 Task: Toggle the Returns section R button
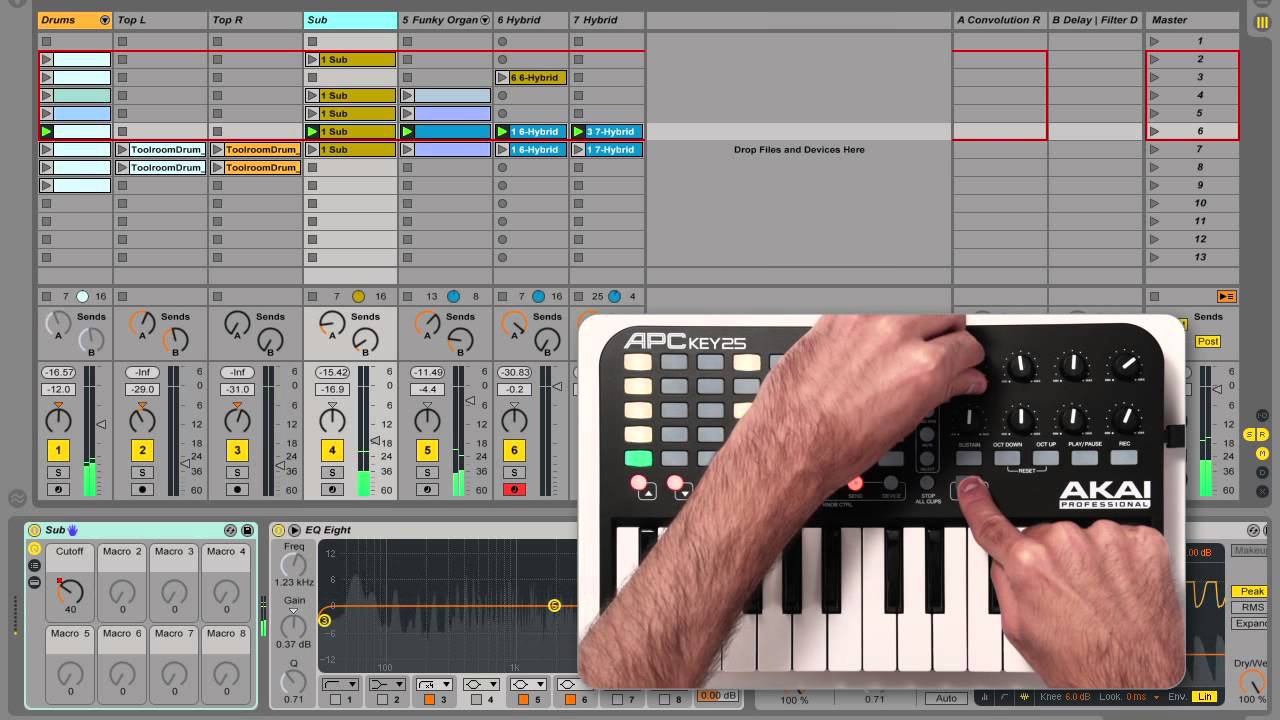pos(1262,435)
